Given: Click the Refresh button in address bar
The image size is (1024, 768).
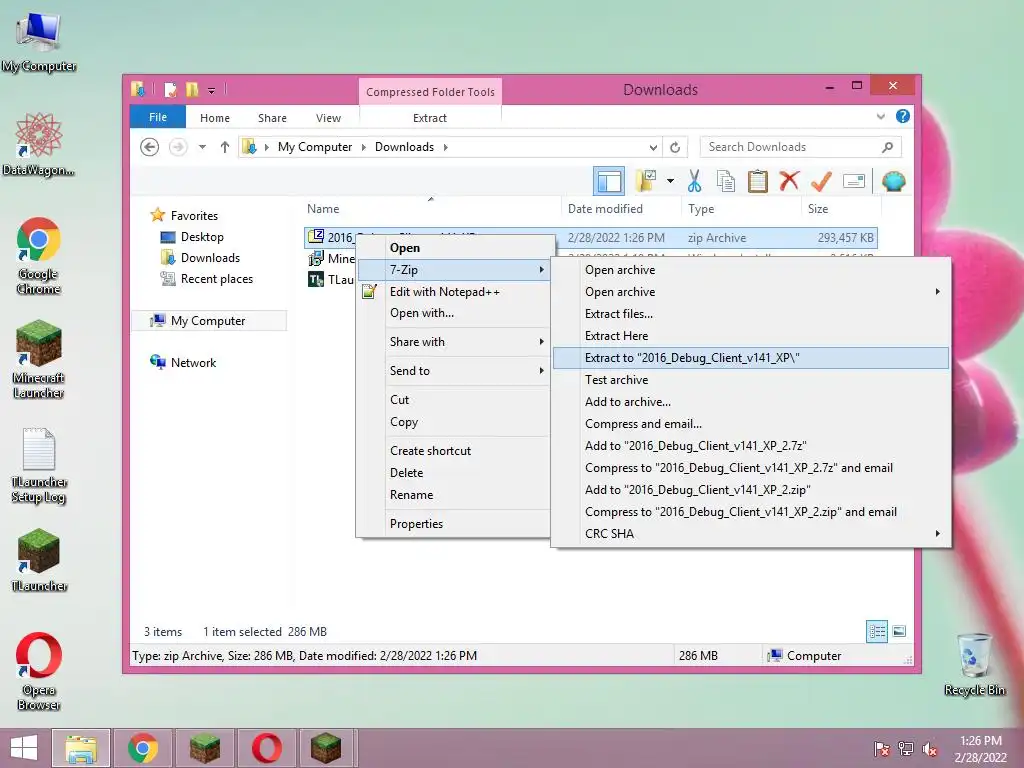Looking at the screenshot, I should (675, 147).
